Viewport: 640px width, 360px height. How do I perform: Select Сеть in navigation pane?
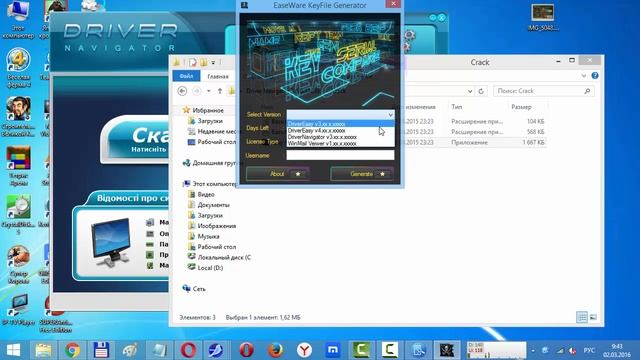pyautogui.click(x=199, y=289)
